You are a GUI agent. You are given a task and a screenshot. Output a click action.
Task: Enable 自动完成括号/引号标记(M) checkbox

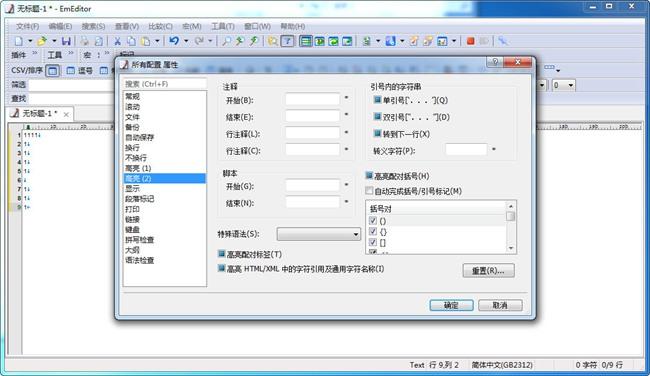[x=369, y=191]
